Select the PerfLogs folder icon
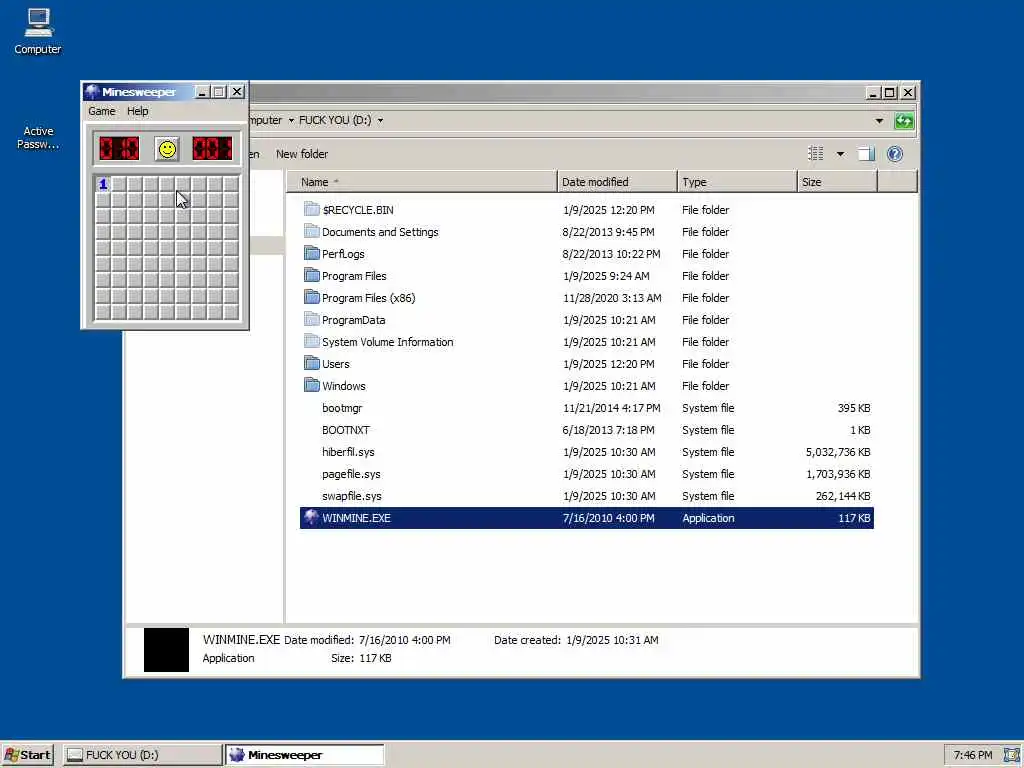 312,254
